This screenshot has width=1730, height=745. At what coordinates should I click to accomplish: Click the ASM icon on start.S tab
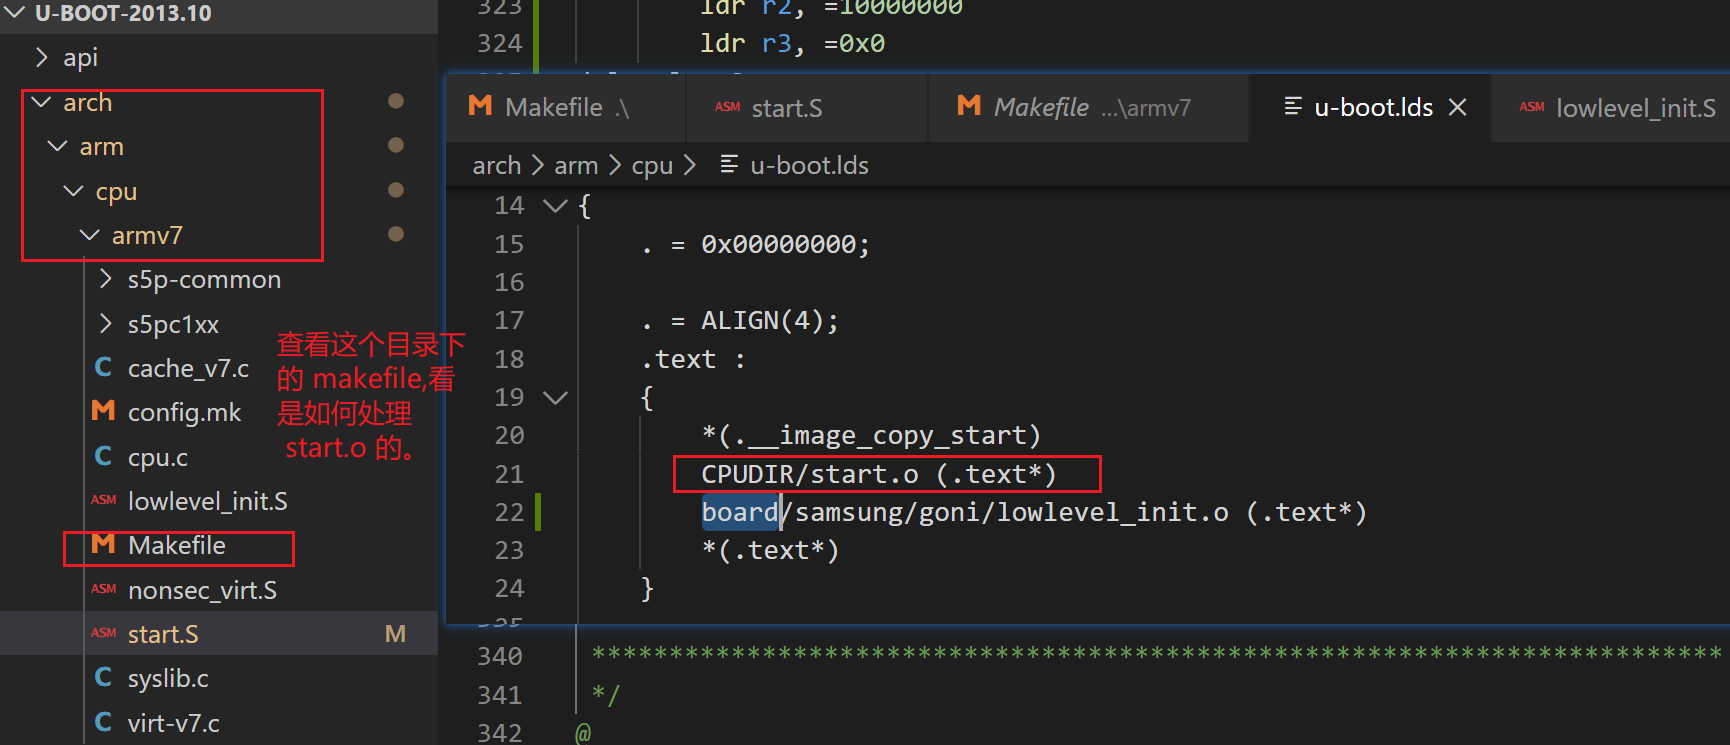coord(728,106)
